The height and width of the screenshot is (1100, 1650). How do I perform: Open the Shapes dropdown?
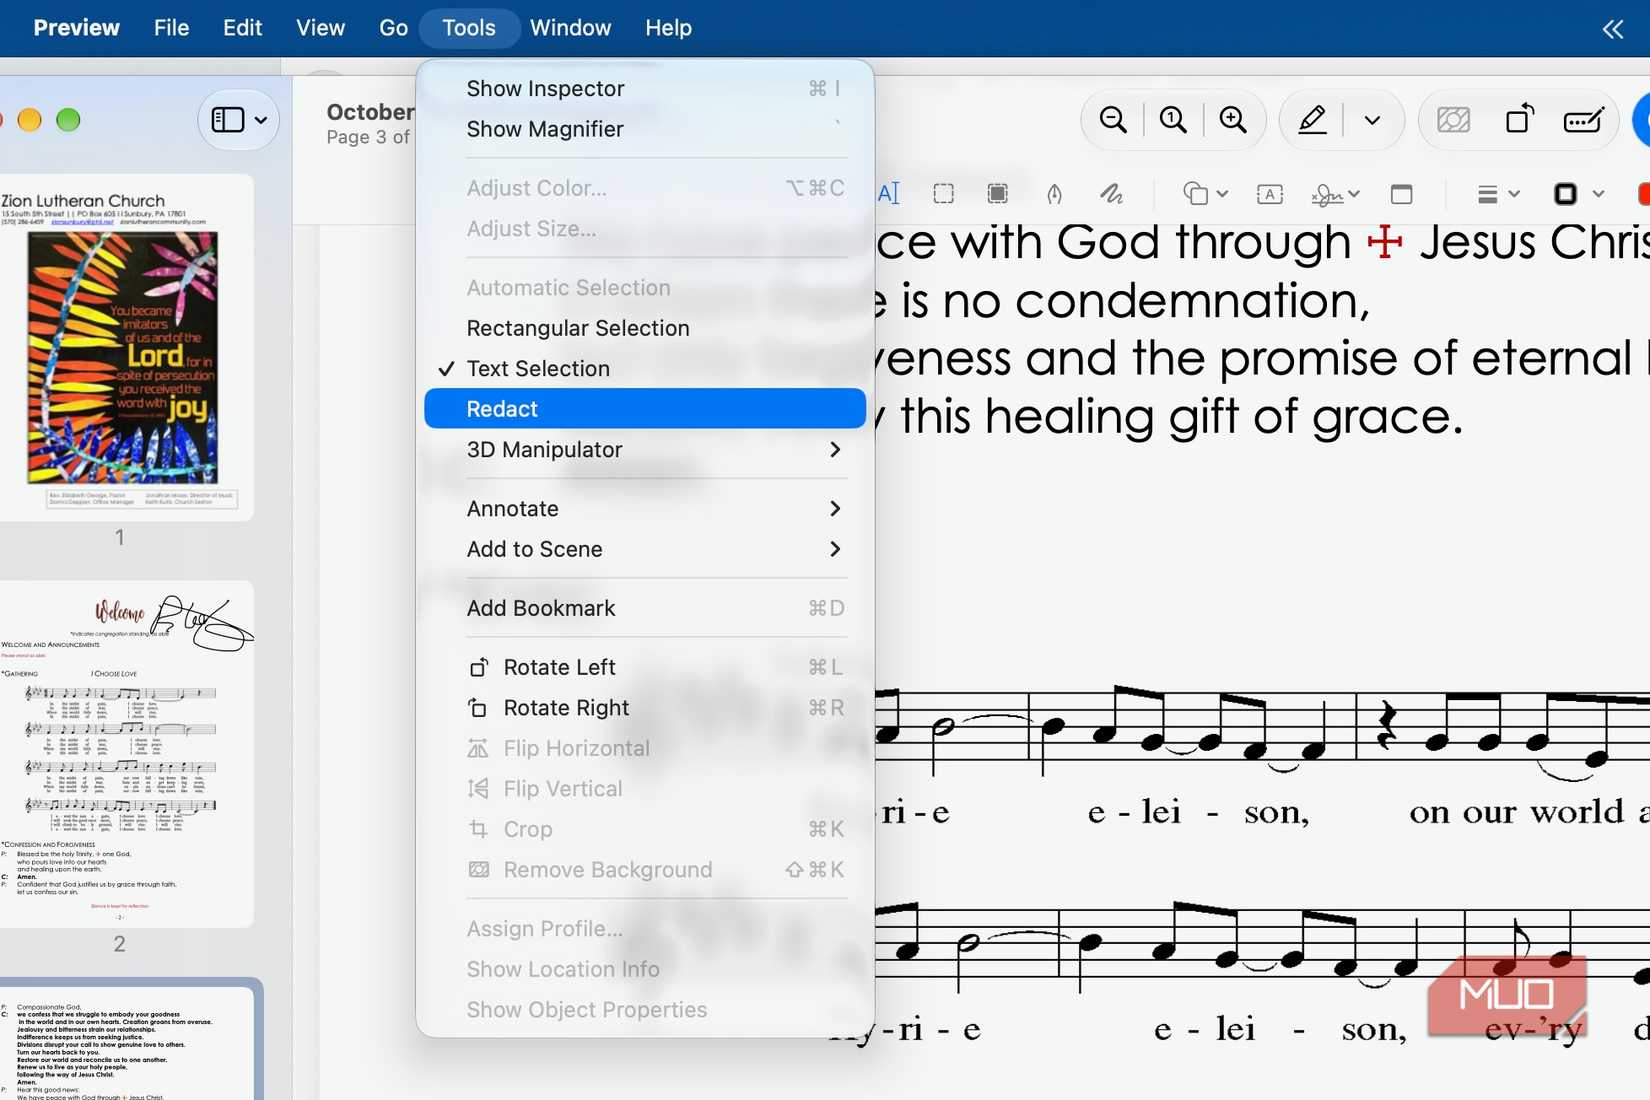1205,194
